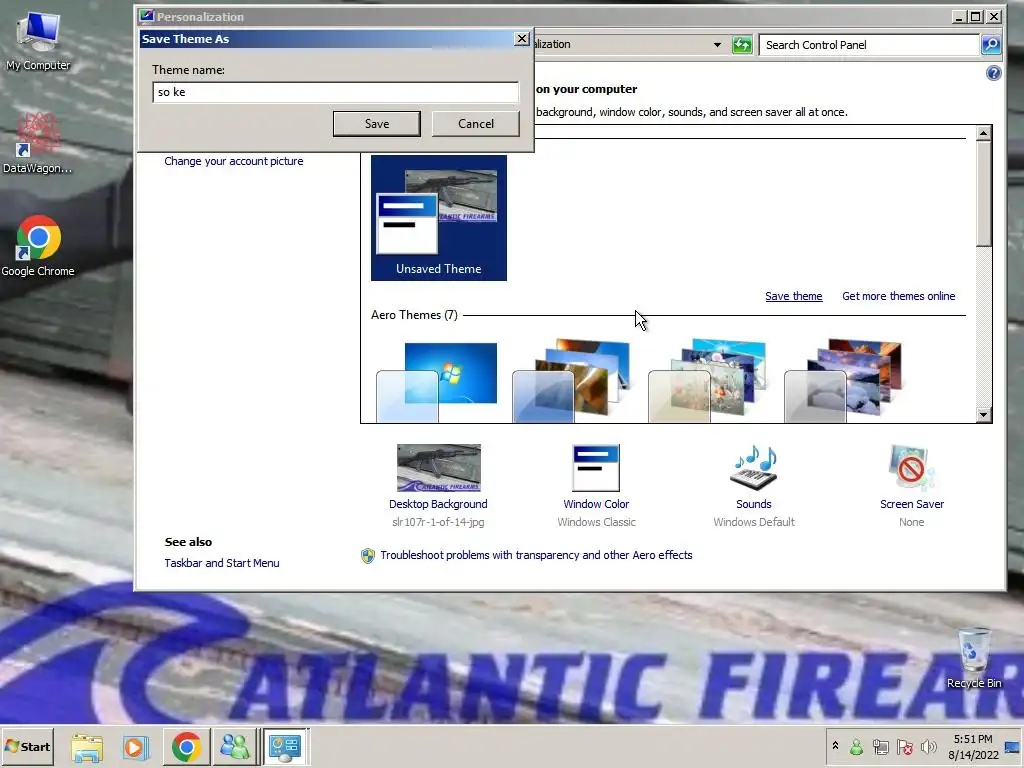Click the green refresh button in address bar
This screenshot has width=1024, height=768.
742,45
